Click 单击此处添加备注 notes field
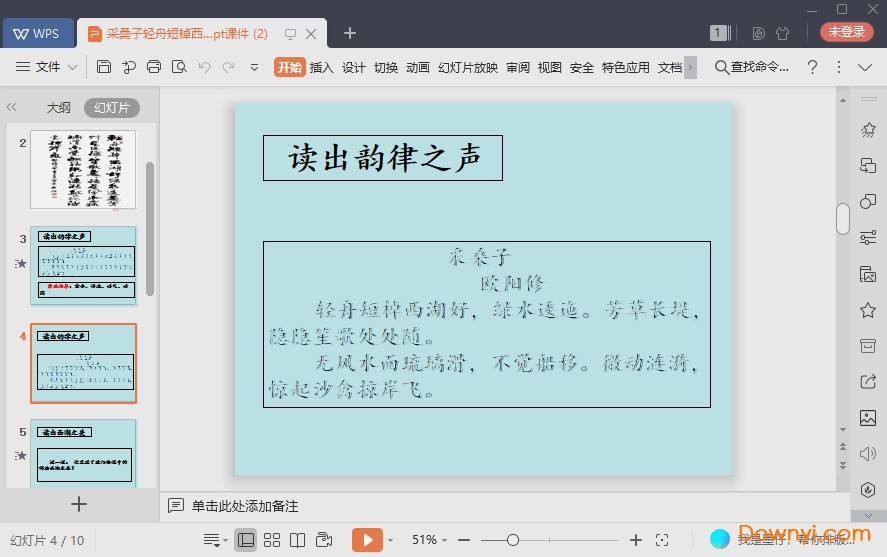 [x=245, y=506]
